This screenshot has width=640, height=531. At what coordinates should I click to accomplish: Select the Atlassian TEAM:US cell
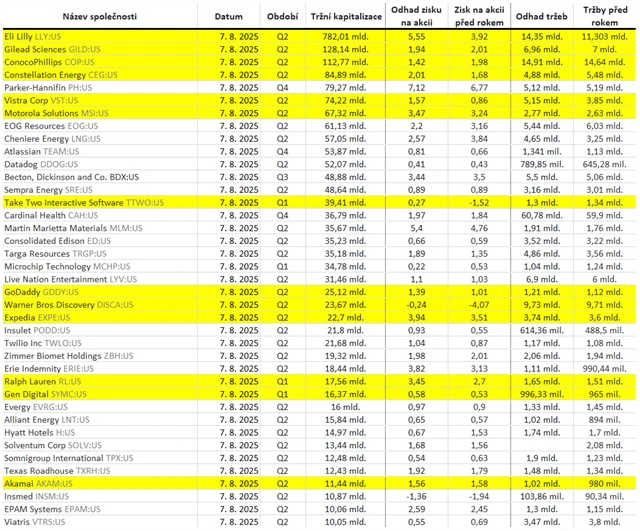(x=100, y=151)
